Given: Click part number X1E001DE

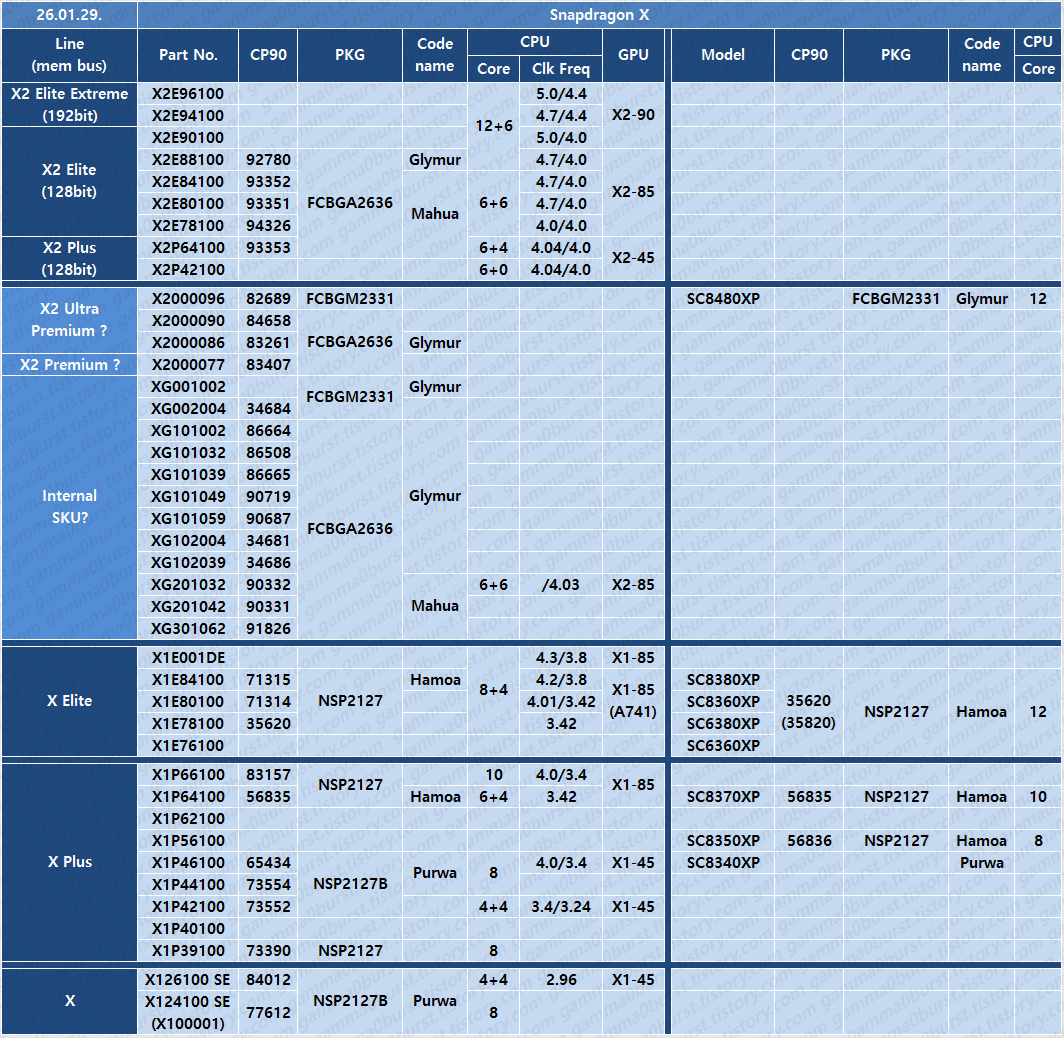Looking at the screenshot, I should (x=188, y=658).
